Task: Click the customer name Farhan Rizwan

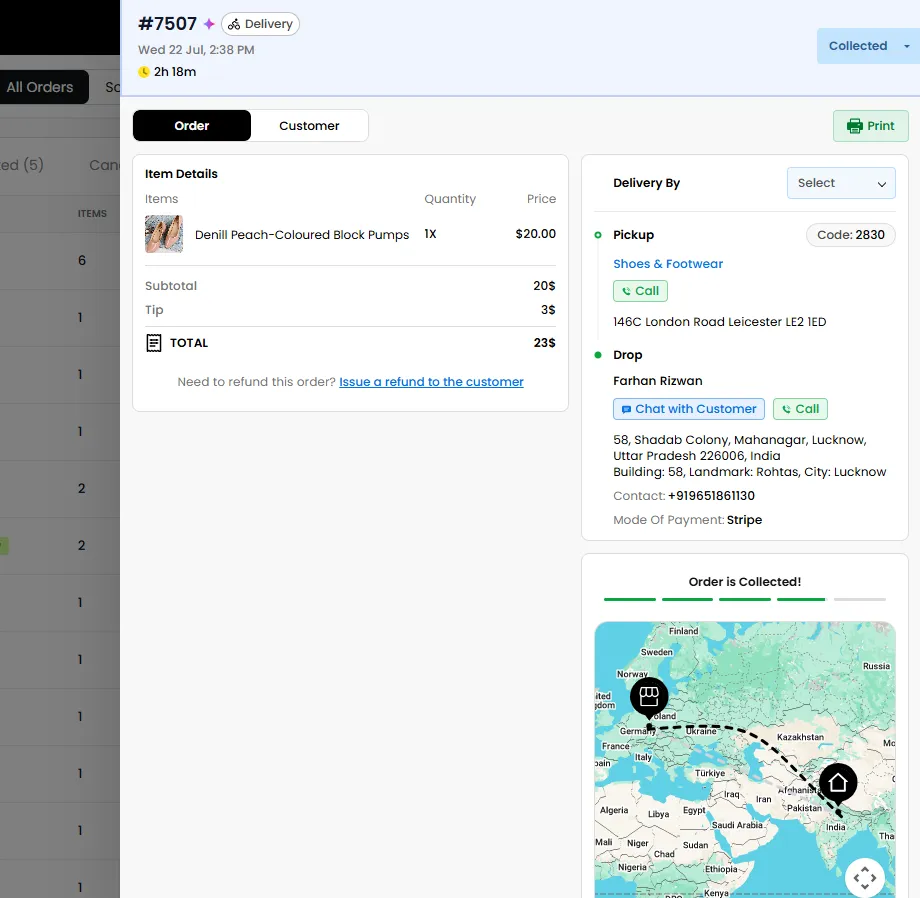Action: pyautogui.click(x=658, y=381)
